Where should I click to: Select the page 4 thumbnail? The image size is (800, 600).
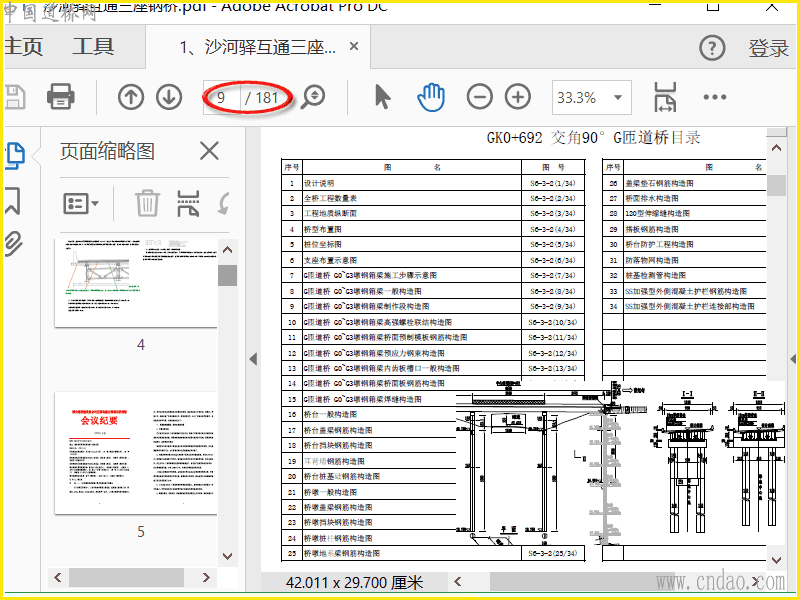click(x=136, y=283)
